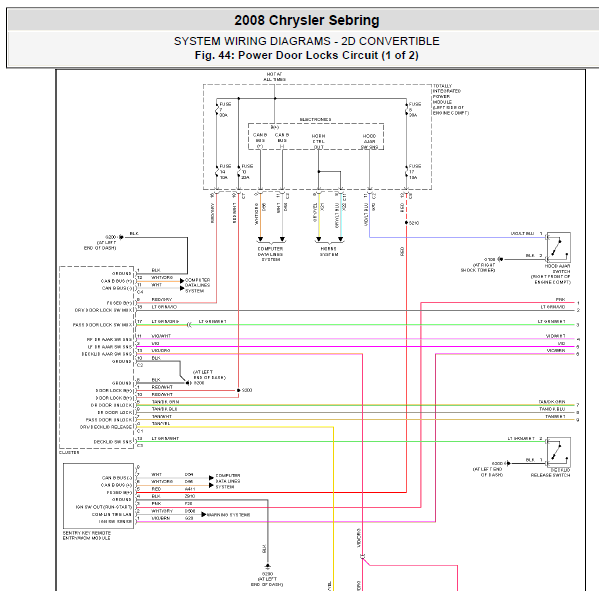The width and height of the screenshot is (599, 591).
Task: Click the "WARNING SYSTEMS" arrowhead
Action: (204, 515)
